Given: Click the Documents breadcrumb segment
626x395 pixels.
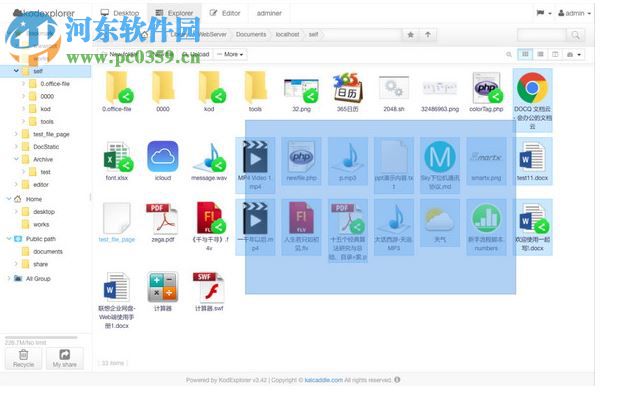Looking at the screenshot, I should click(x=251, y=34).
